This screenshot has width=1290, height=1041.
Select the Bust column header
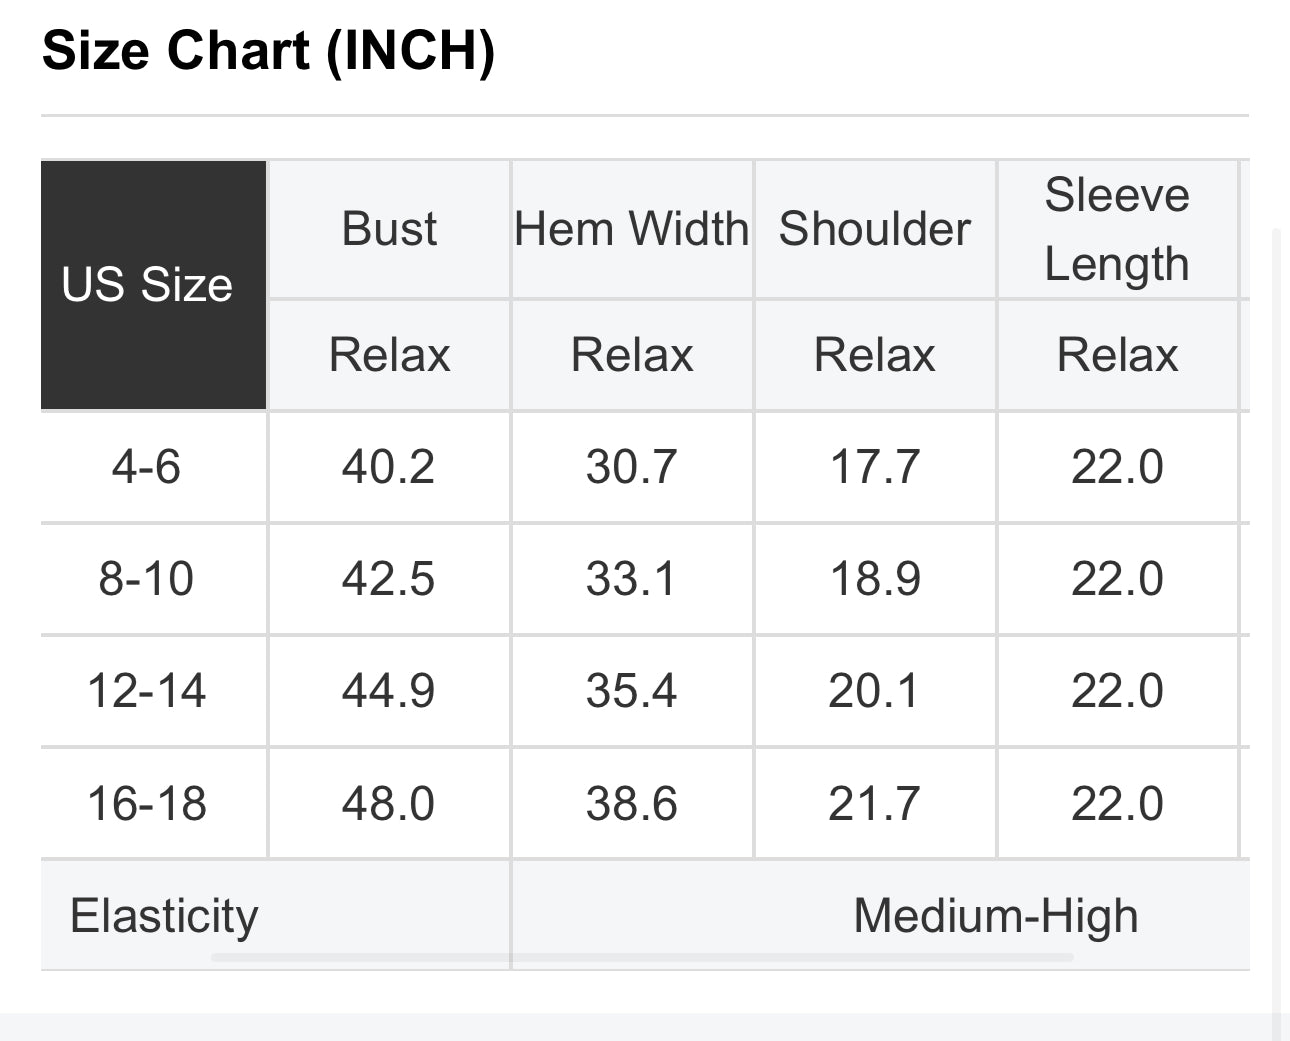(389, 229)
